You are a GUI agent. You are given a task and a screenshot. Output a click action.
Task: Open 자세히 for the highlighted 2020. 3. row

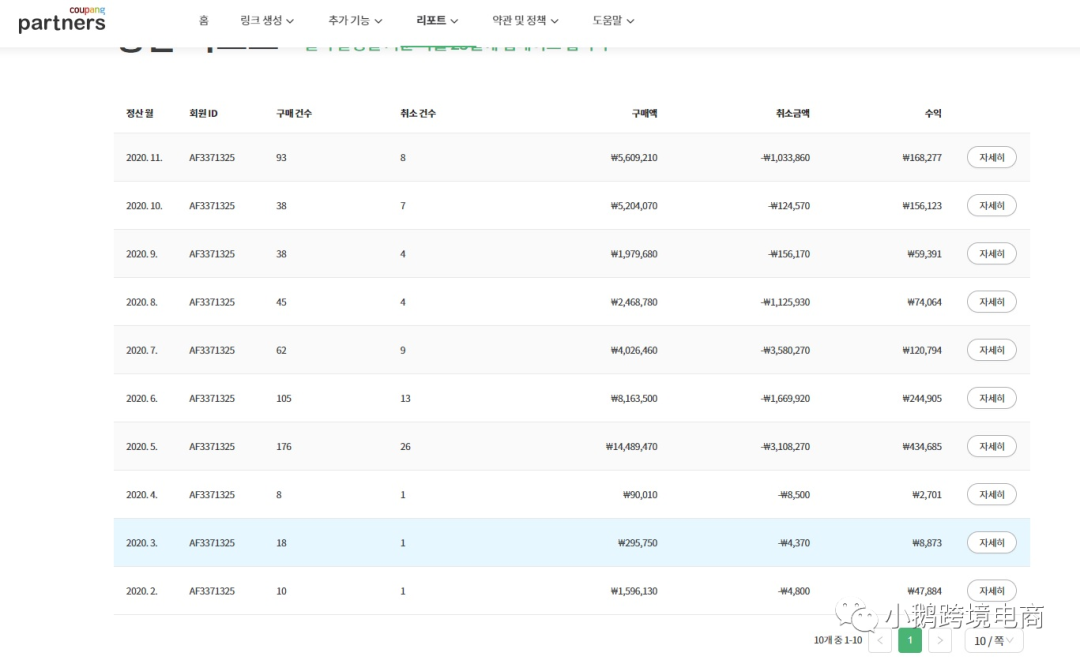click(x=992, y=543)
